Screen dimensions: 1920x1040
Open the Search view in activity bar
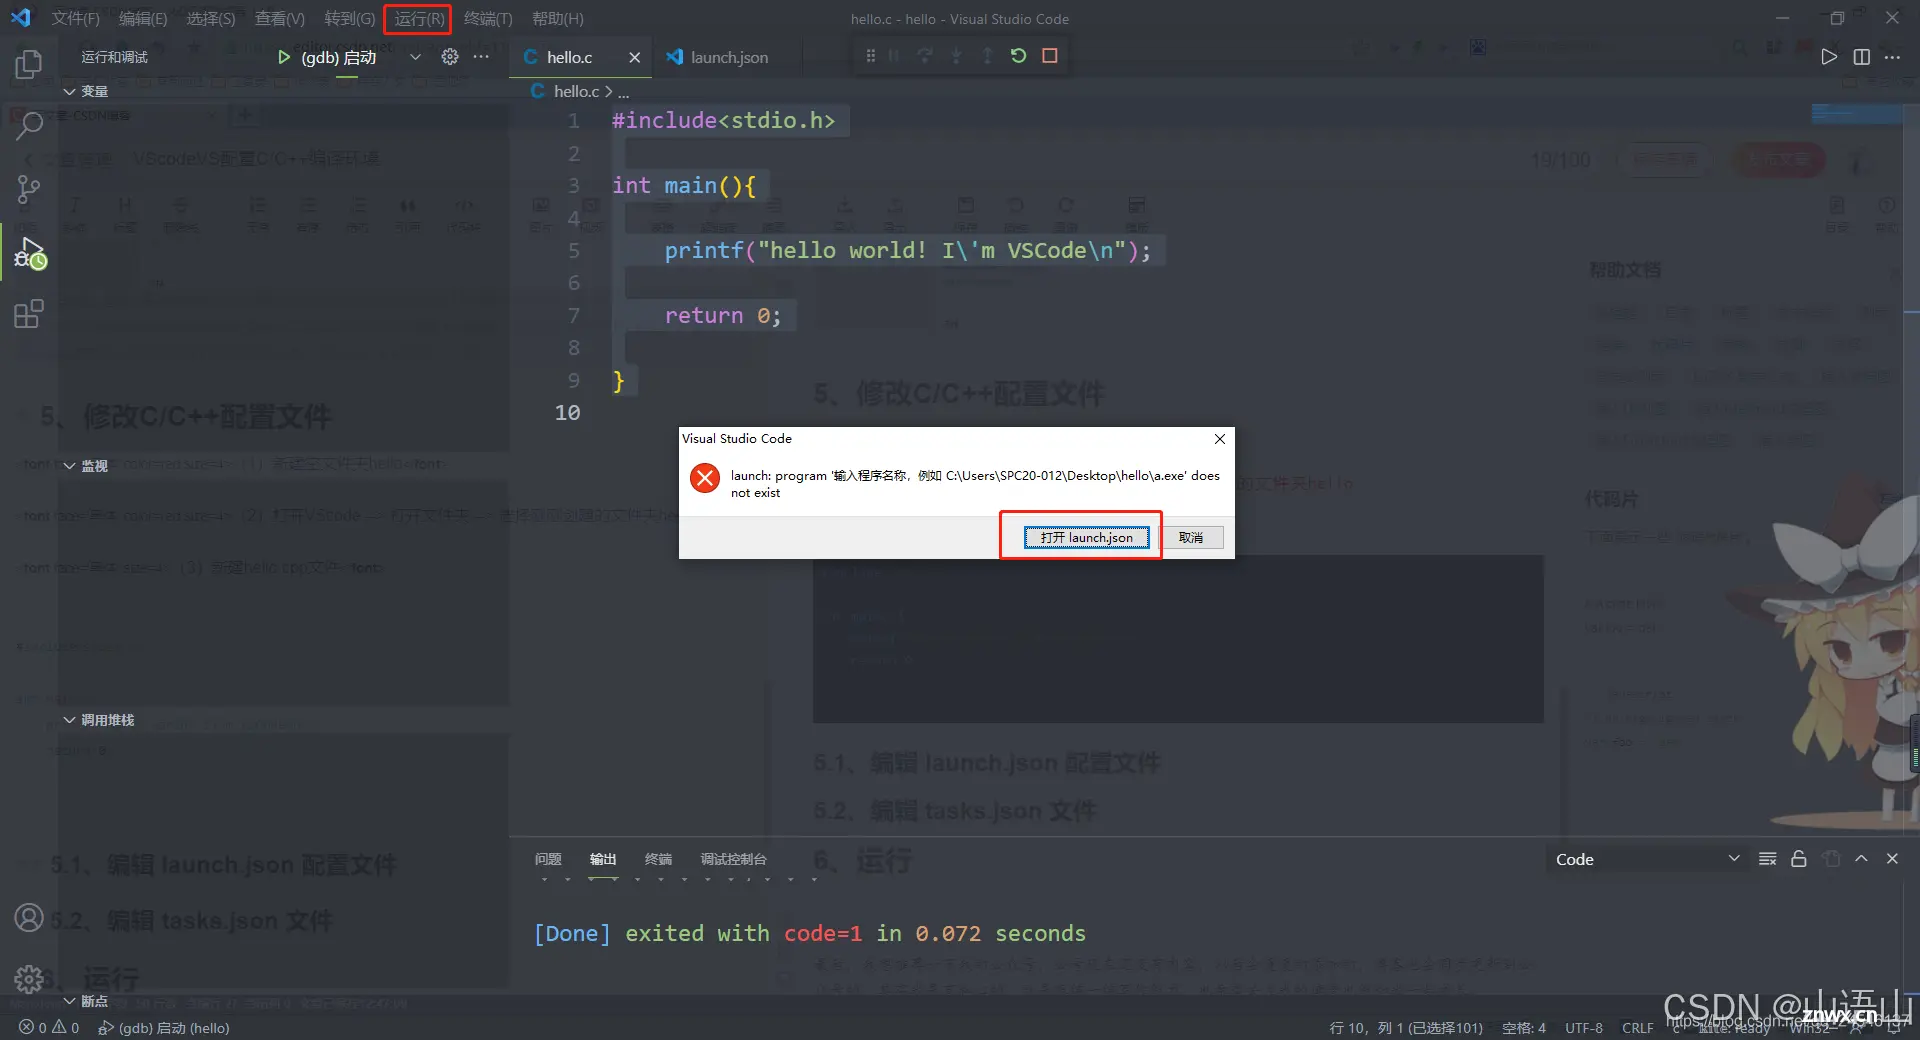[x=29, y=126]
